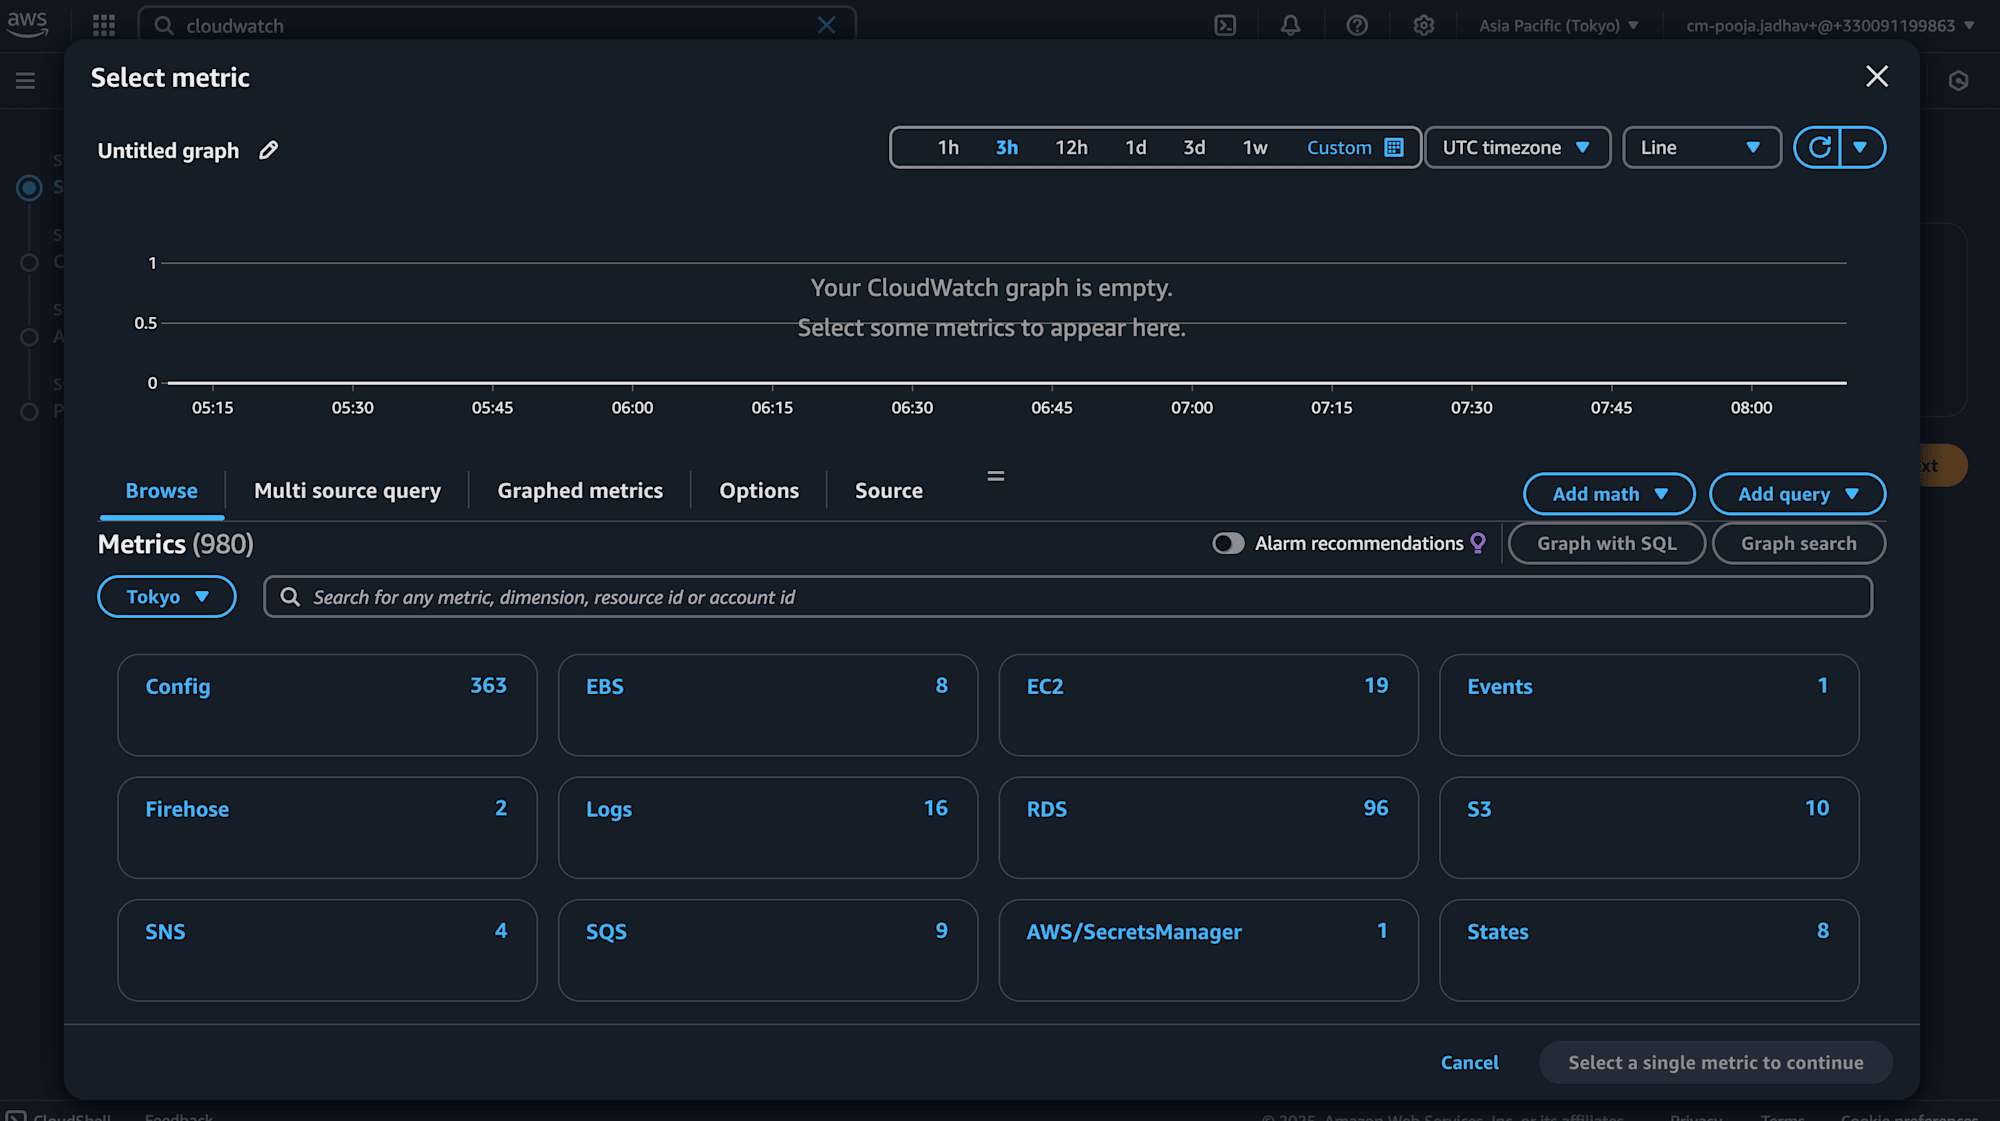Click Select a single metric to continue
Screen dimensions: 2000x1121
pyautogui.click(x=1716, y=1062)
